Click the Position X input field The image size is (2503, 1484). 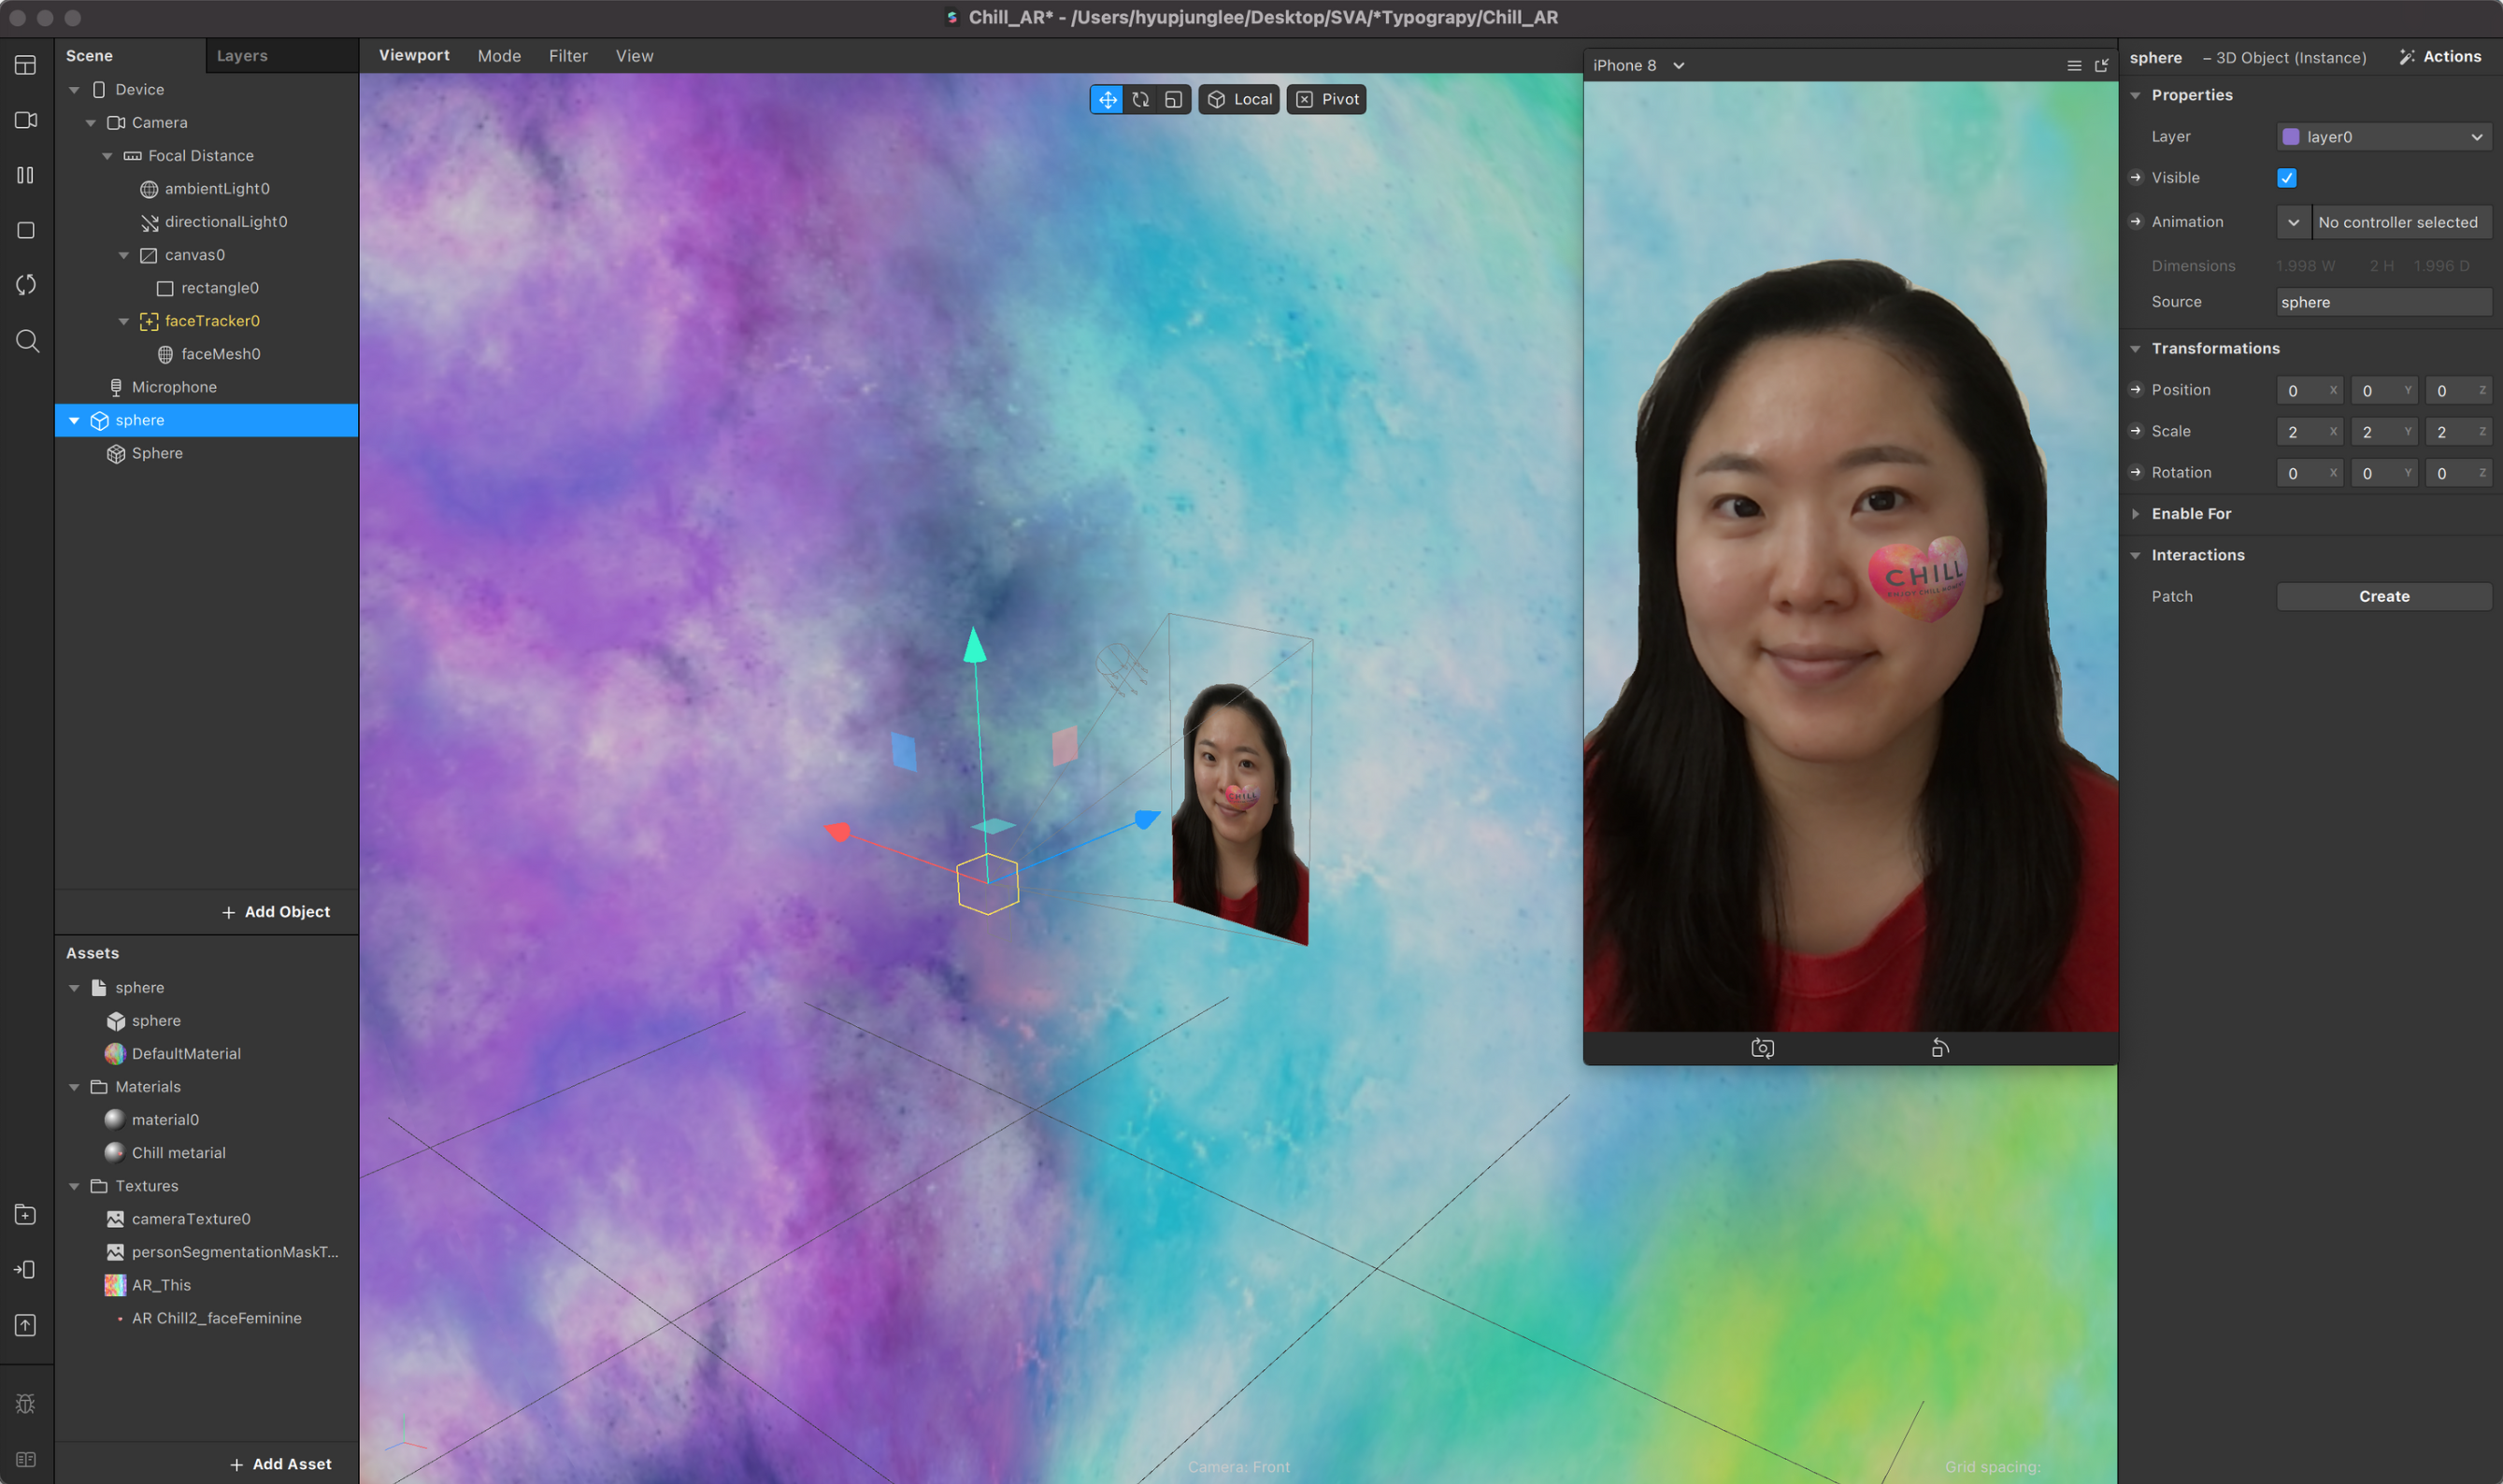(2304, 390)
